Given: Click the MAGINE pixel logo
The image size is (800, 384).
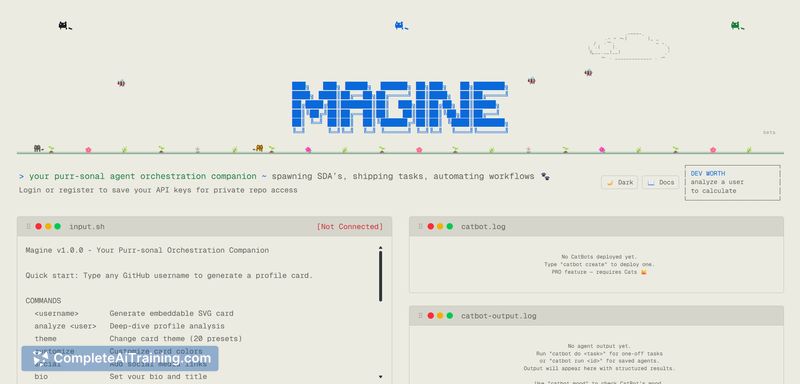Looking at the screenshot, I should click(399, 107).
